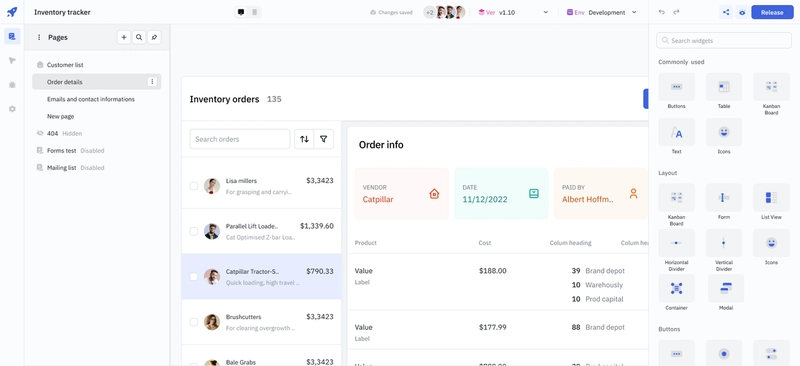The image size is (800, 366).
Task: Toggle the preview eye icon
Action: [742, 12]
